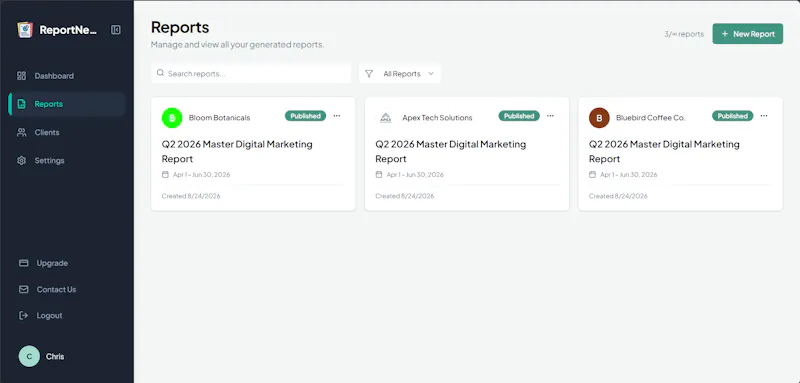The width and height of the screenshot is (800, 383).
Task: Click the filter funnel icon
Action: coord(369,73)
